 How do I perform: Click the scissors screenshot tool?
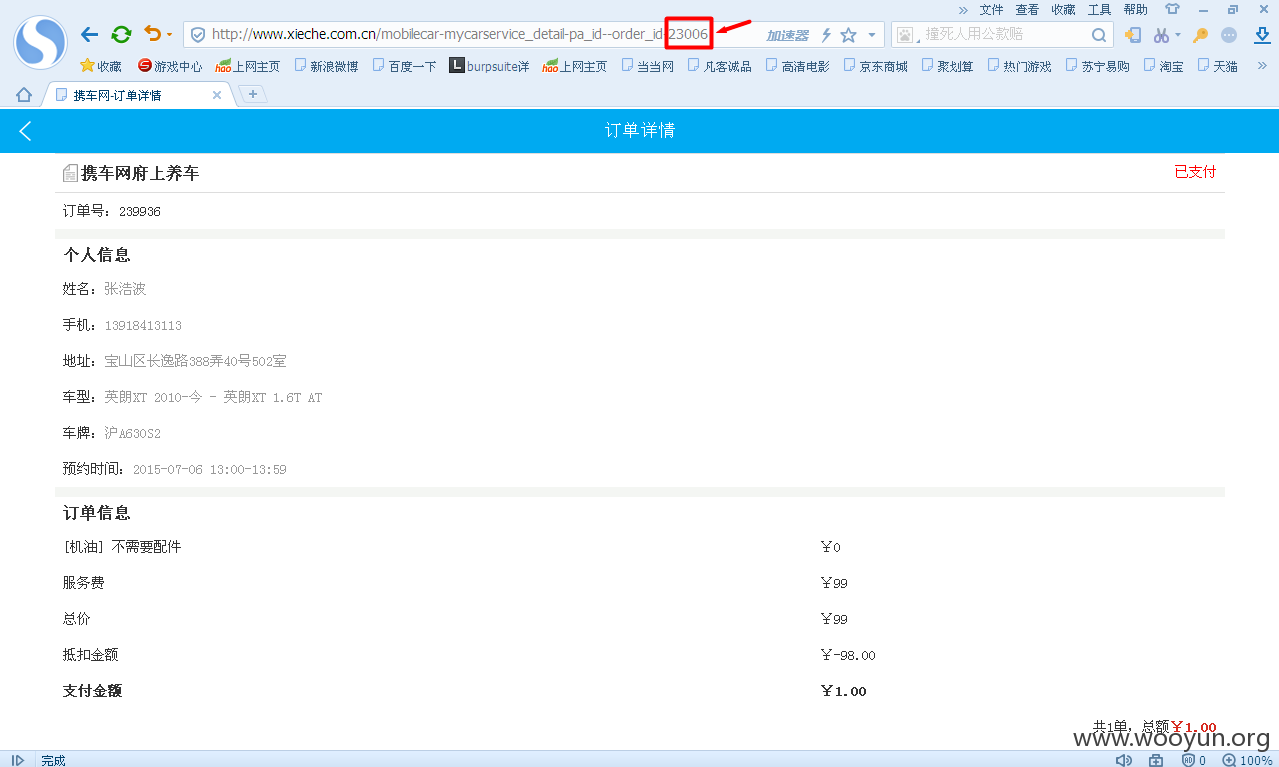(x=1161, y=35)
